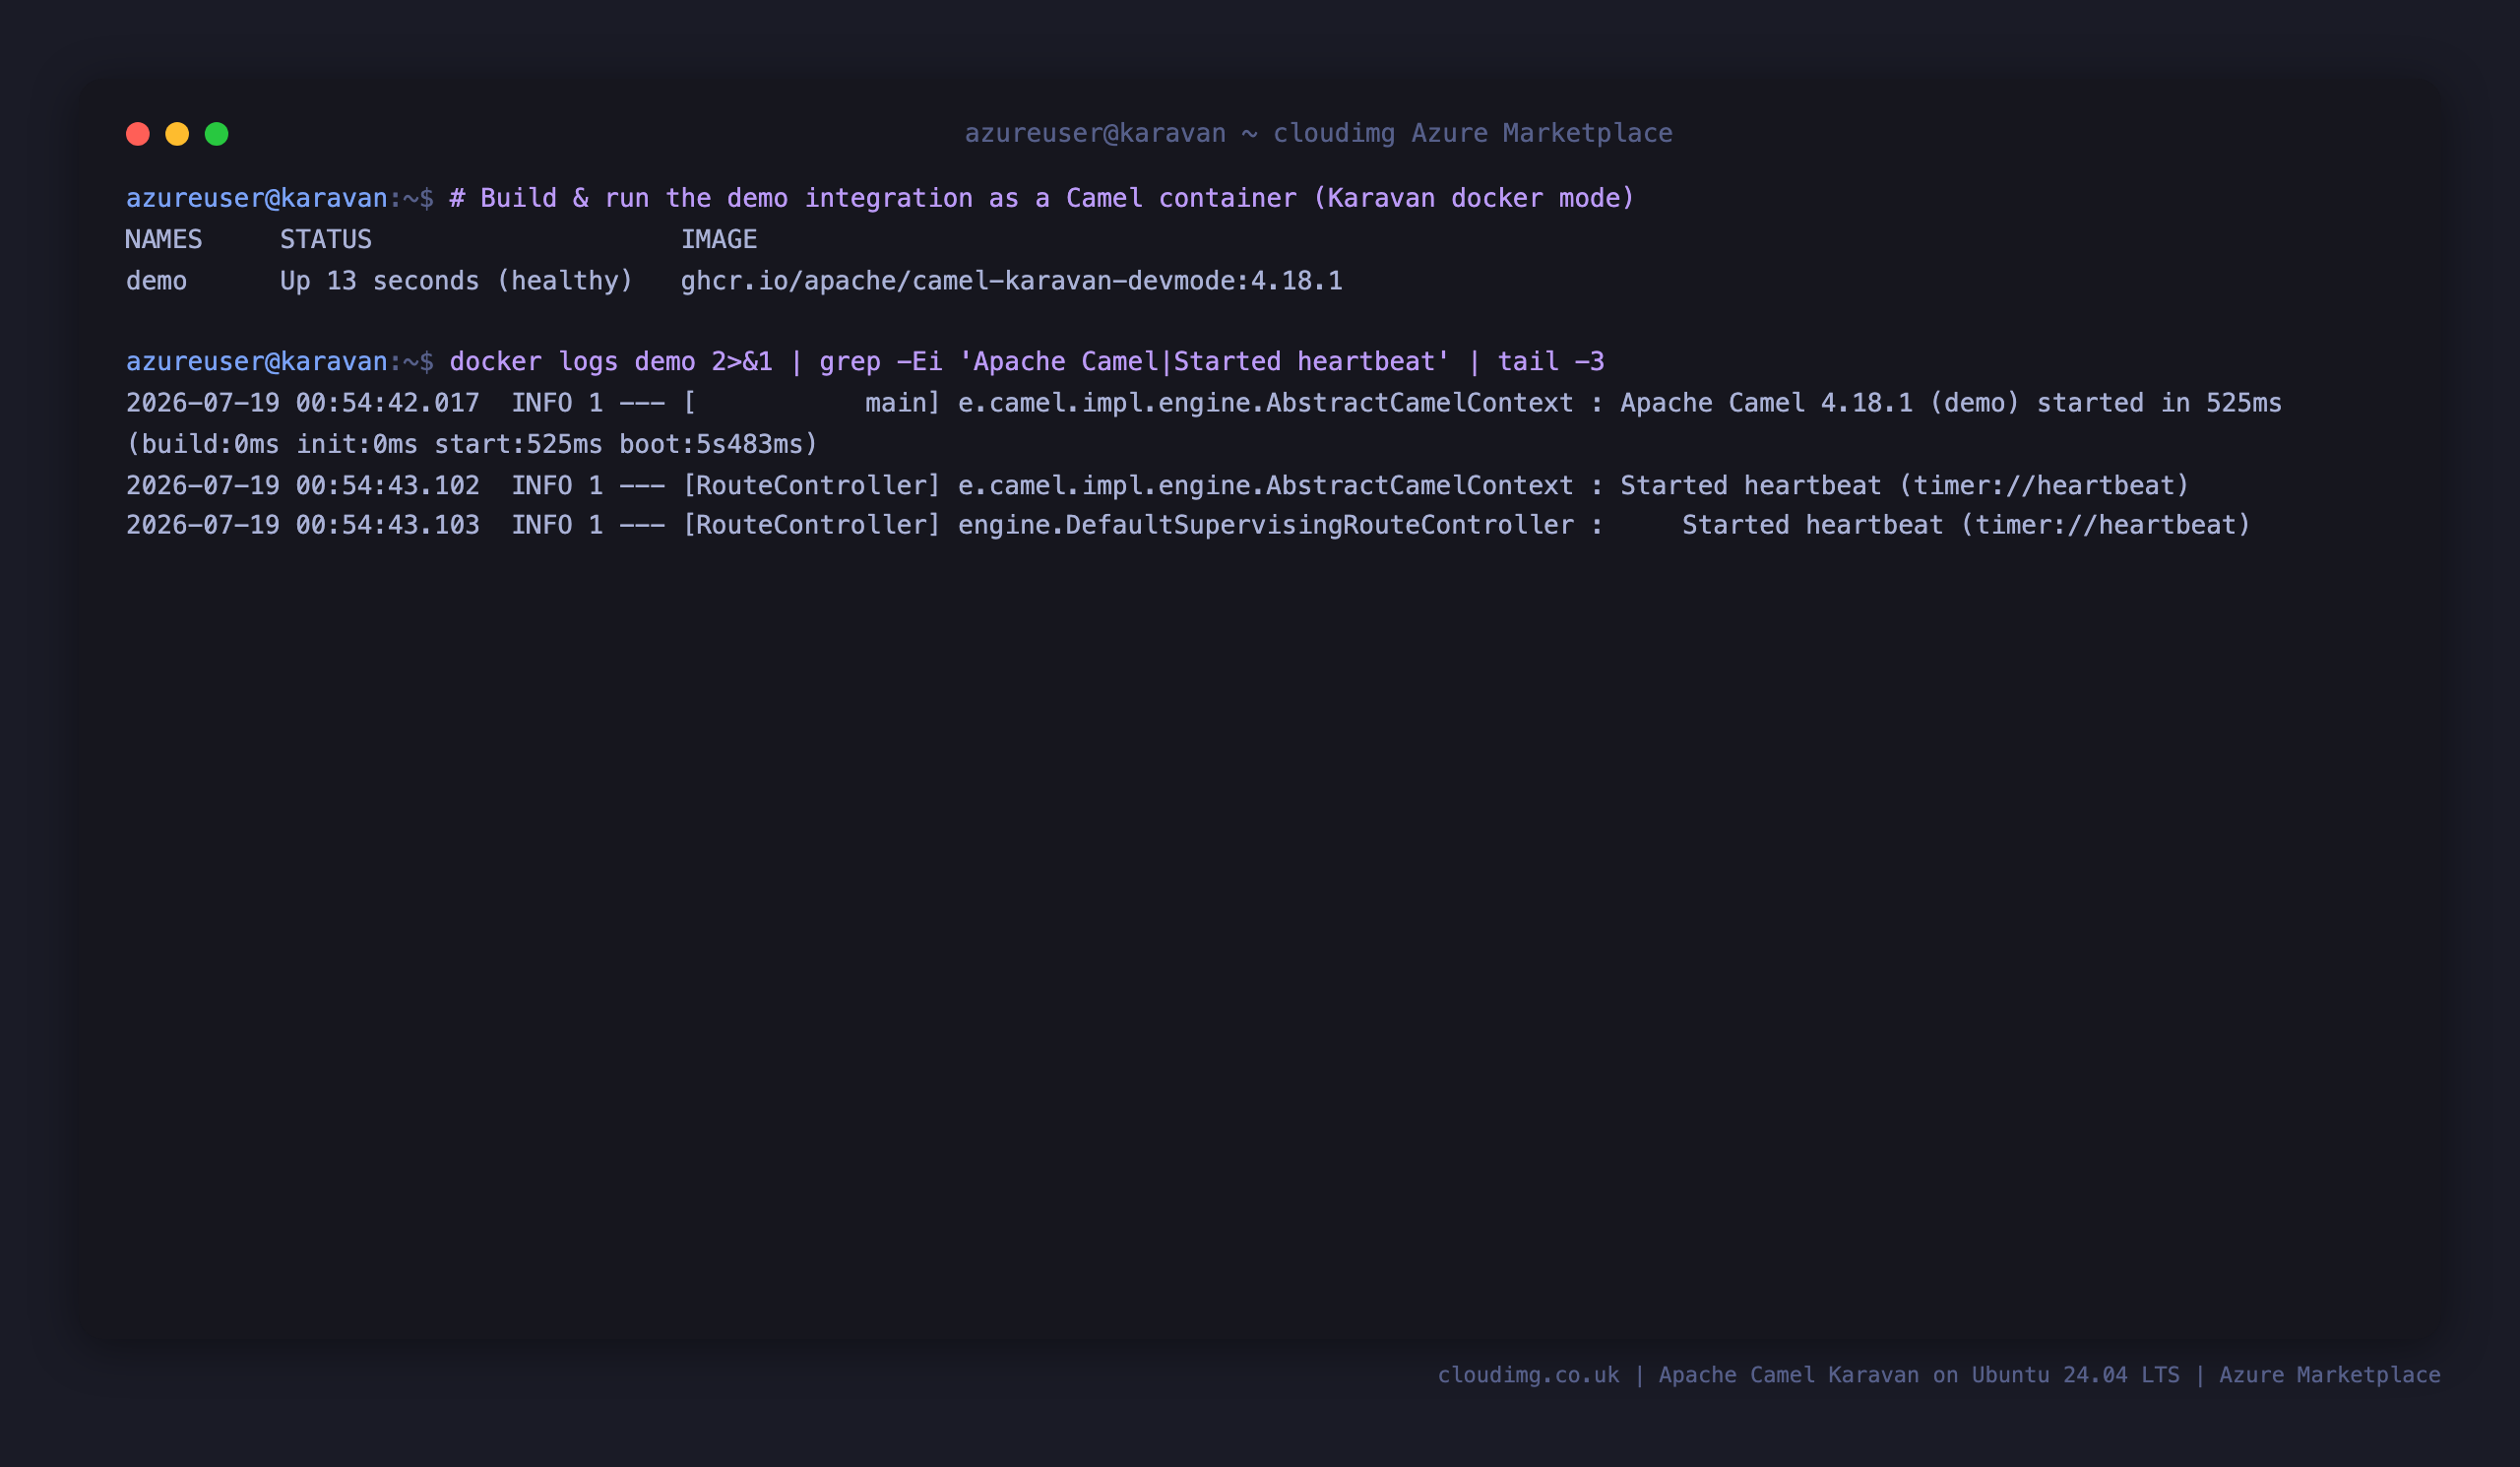
Task: Click the footer text 'cloudimg.co.uk'
Action: tap(1528, 1375)
